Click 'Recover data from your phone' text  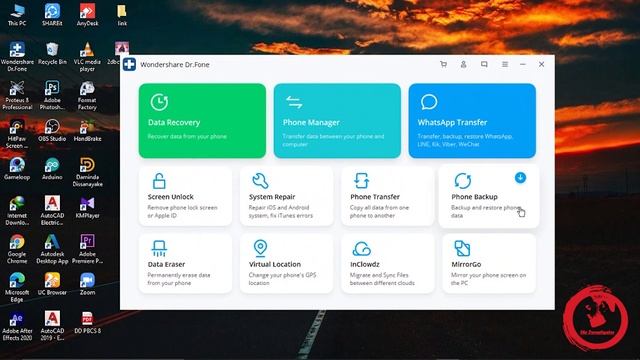click(x=187, y=136)
